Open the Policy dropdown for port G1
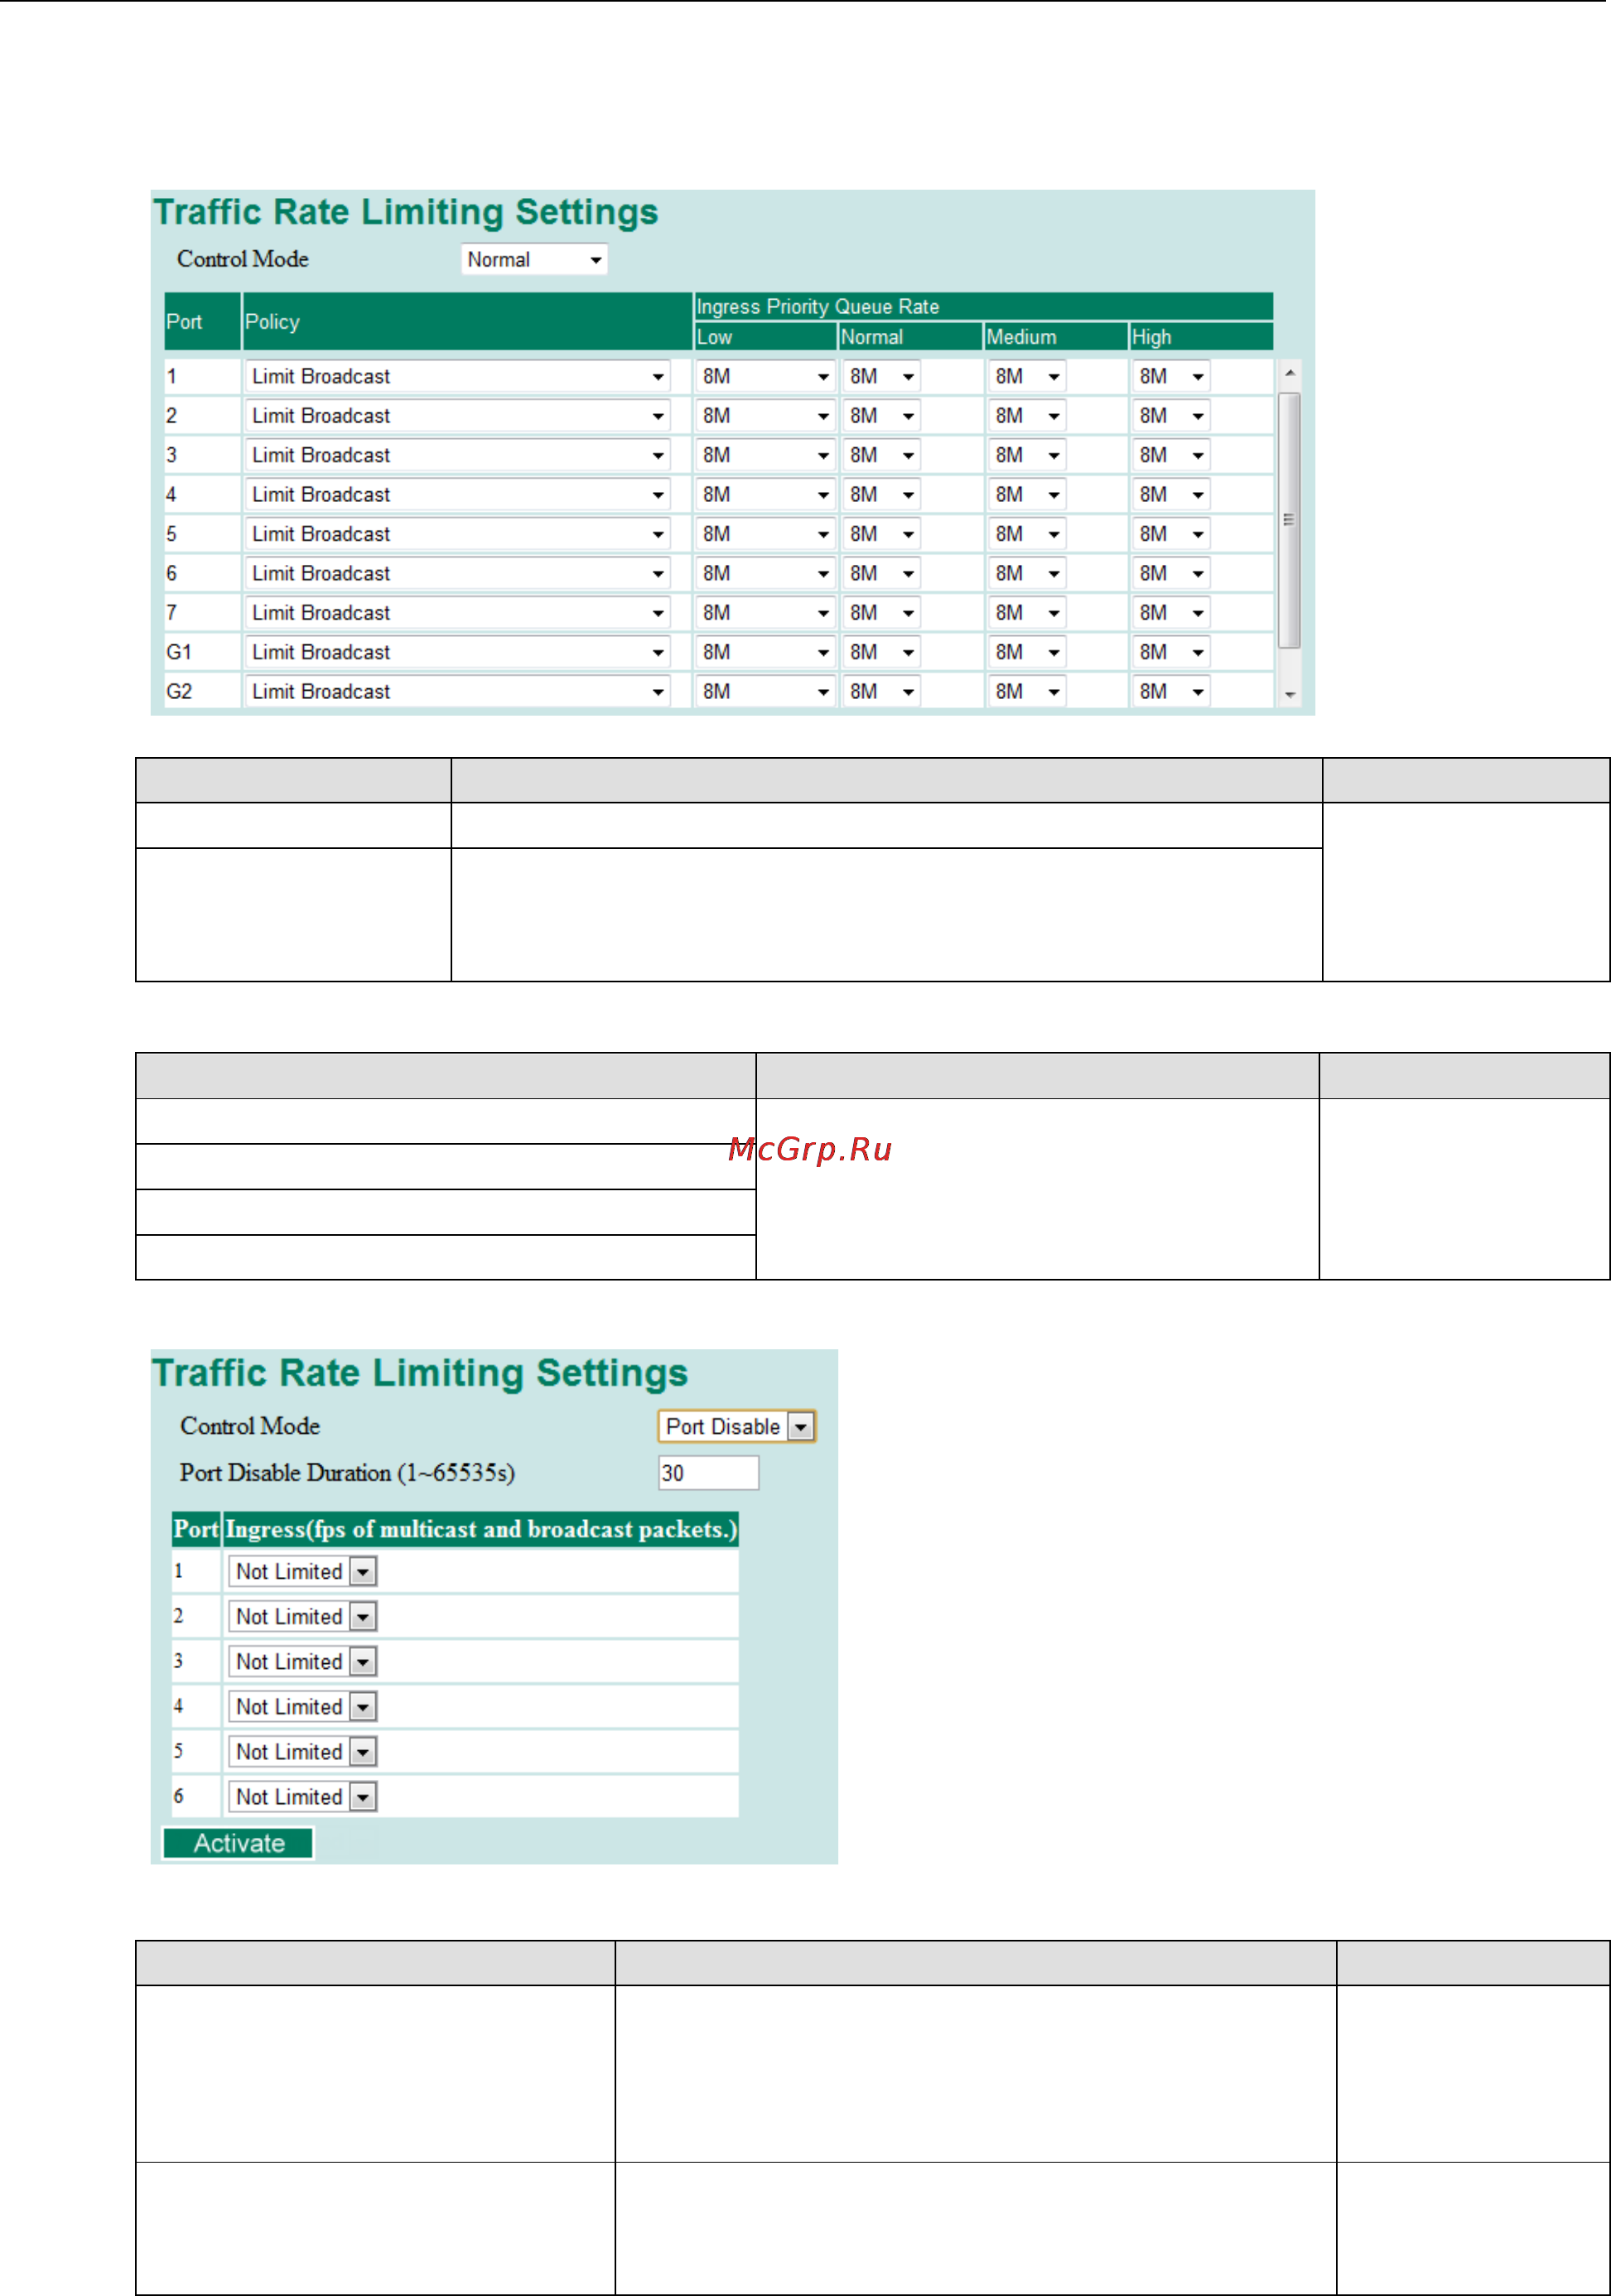 [457, 653]
